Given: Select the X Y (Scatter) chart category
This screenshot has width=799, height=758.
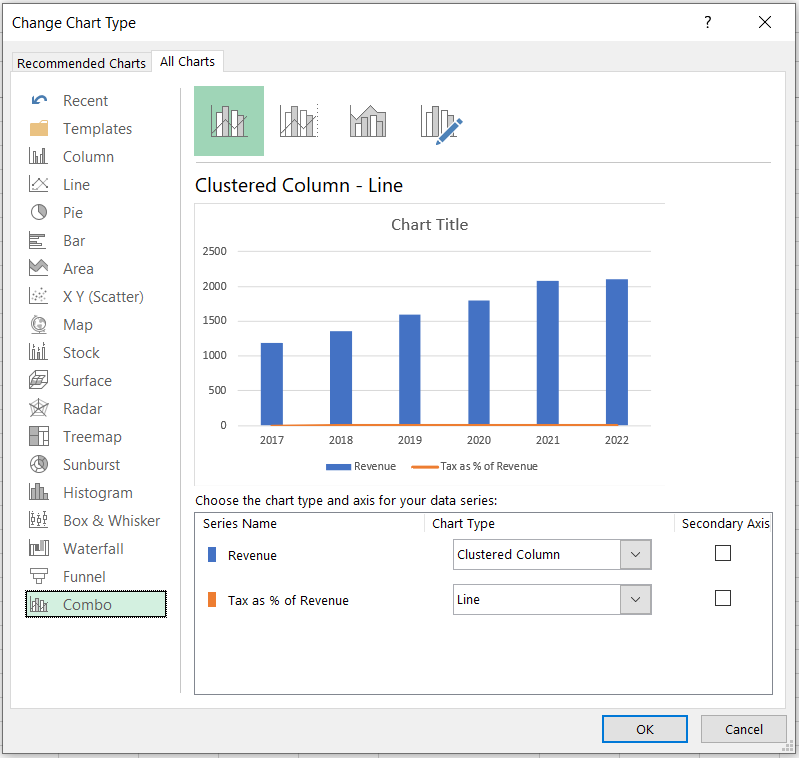Looking at the screenshot, I should pos(102,297).
